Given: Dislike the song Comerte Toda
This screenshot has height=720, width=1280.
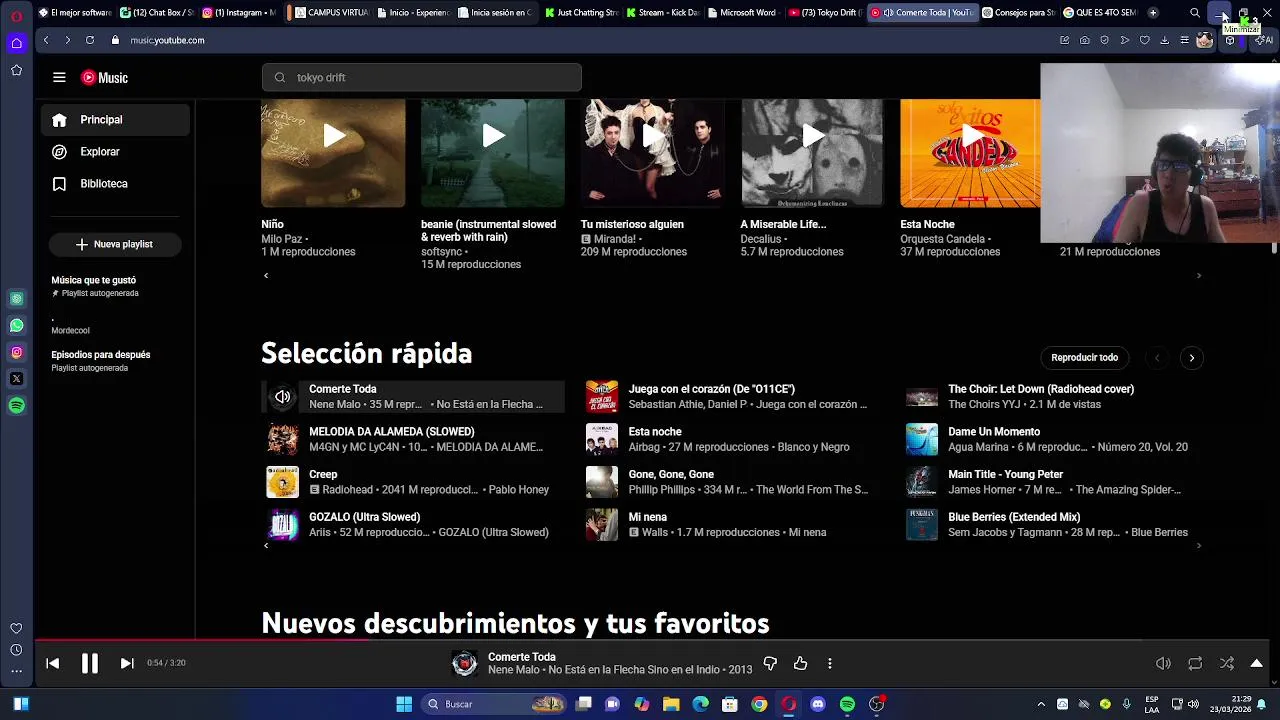Looking at the screenshot, I should [770, 663].
